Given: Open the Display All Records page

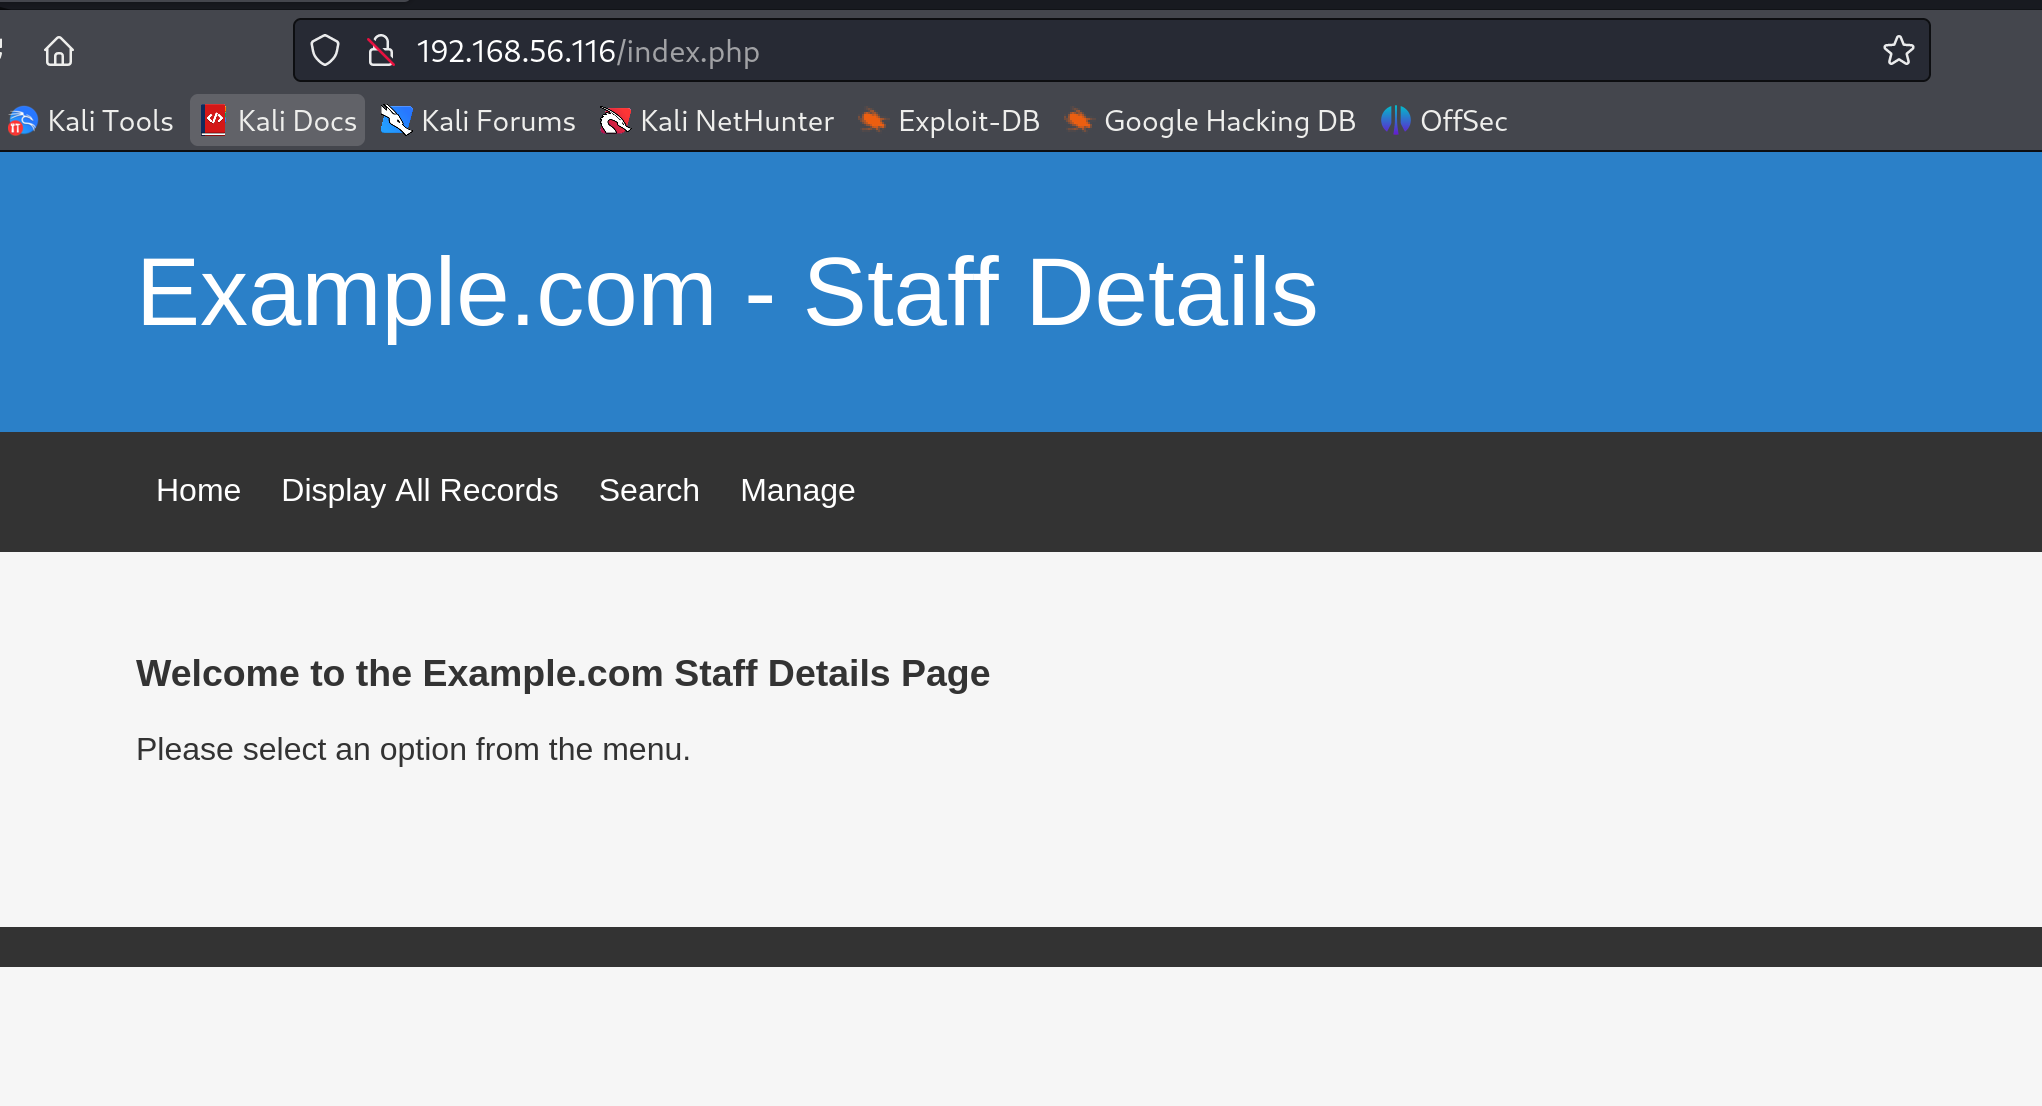Looking at the screenshot, I should point(419,491).
